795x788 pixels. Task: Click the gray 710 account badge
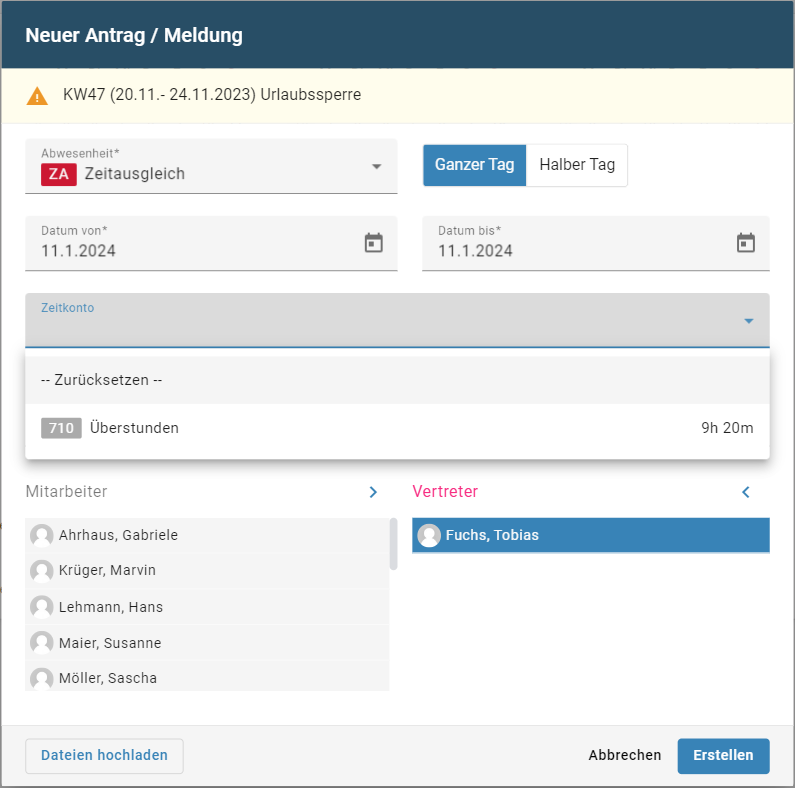click(x=61, y=428)
